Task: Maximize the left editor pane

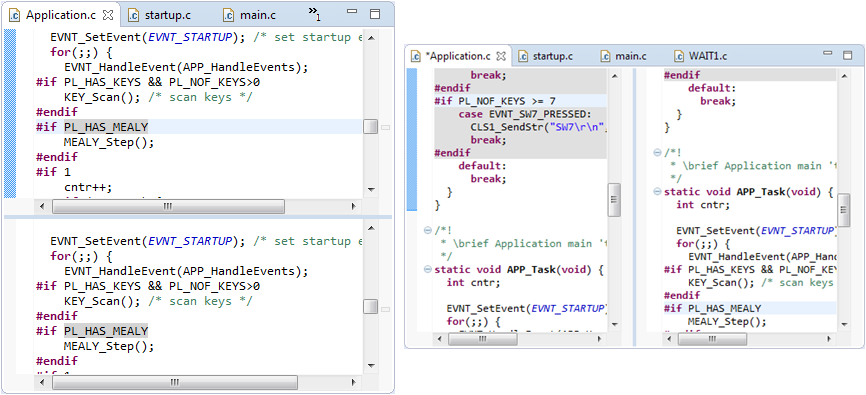Action: point(375,14)
